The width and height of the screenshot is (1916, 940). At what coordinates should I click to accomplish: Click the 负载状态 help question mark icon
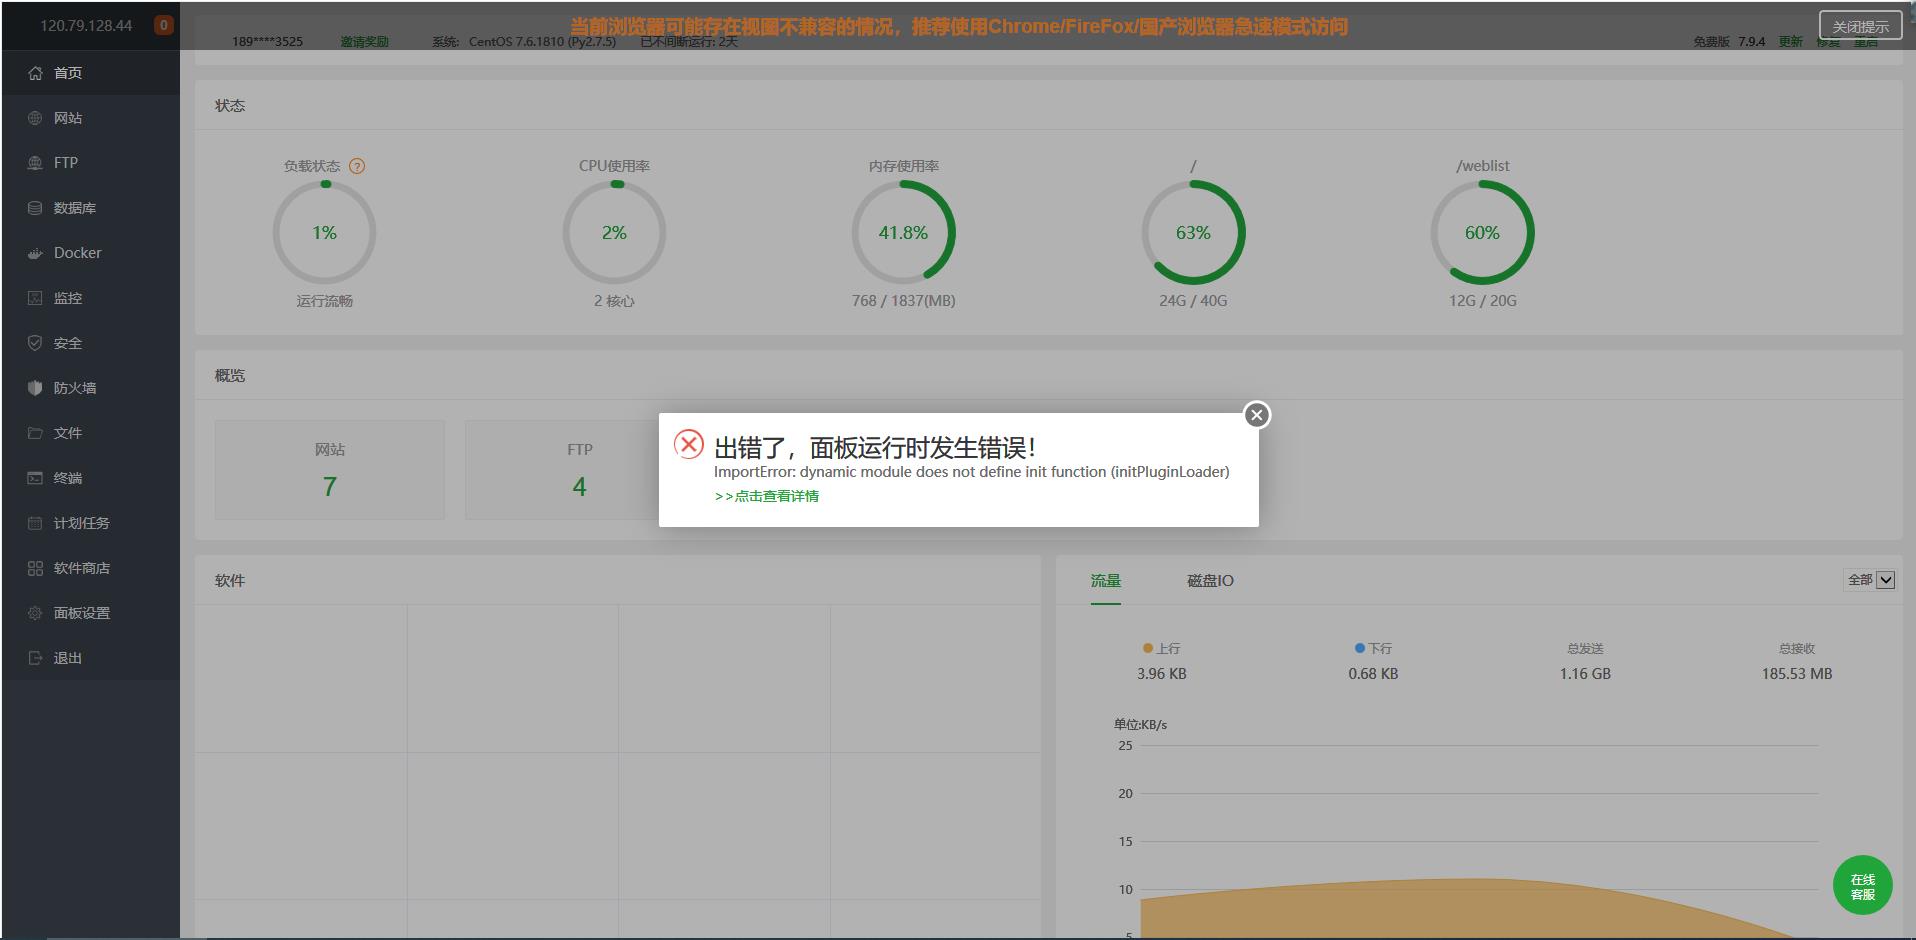[x=357, y=166]
